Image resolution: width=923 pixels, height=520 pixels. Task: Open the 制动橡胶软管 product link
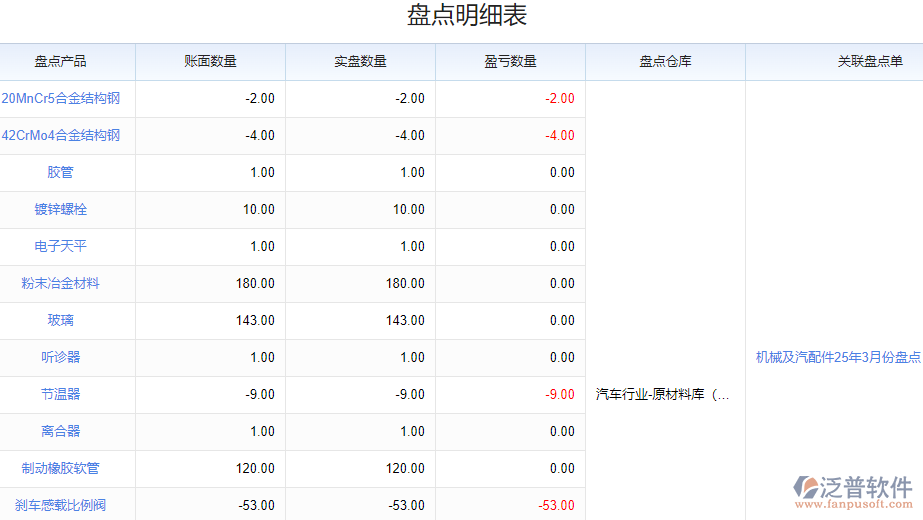(x=61, y=468)
